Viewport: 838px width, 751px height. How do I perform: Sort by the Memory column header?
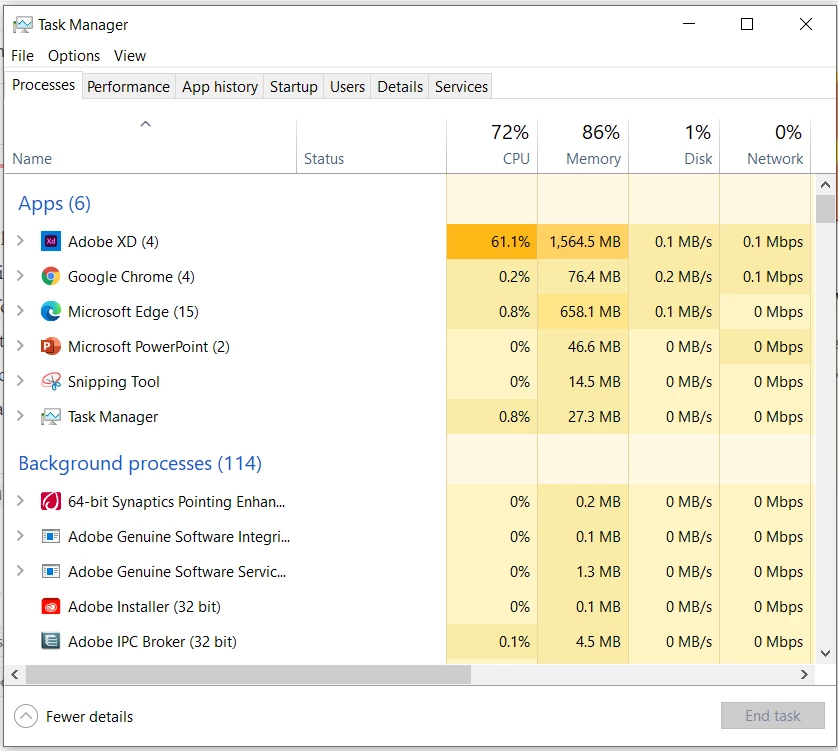click(583, 146)
